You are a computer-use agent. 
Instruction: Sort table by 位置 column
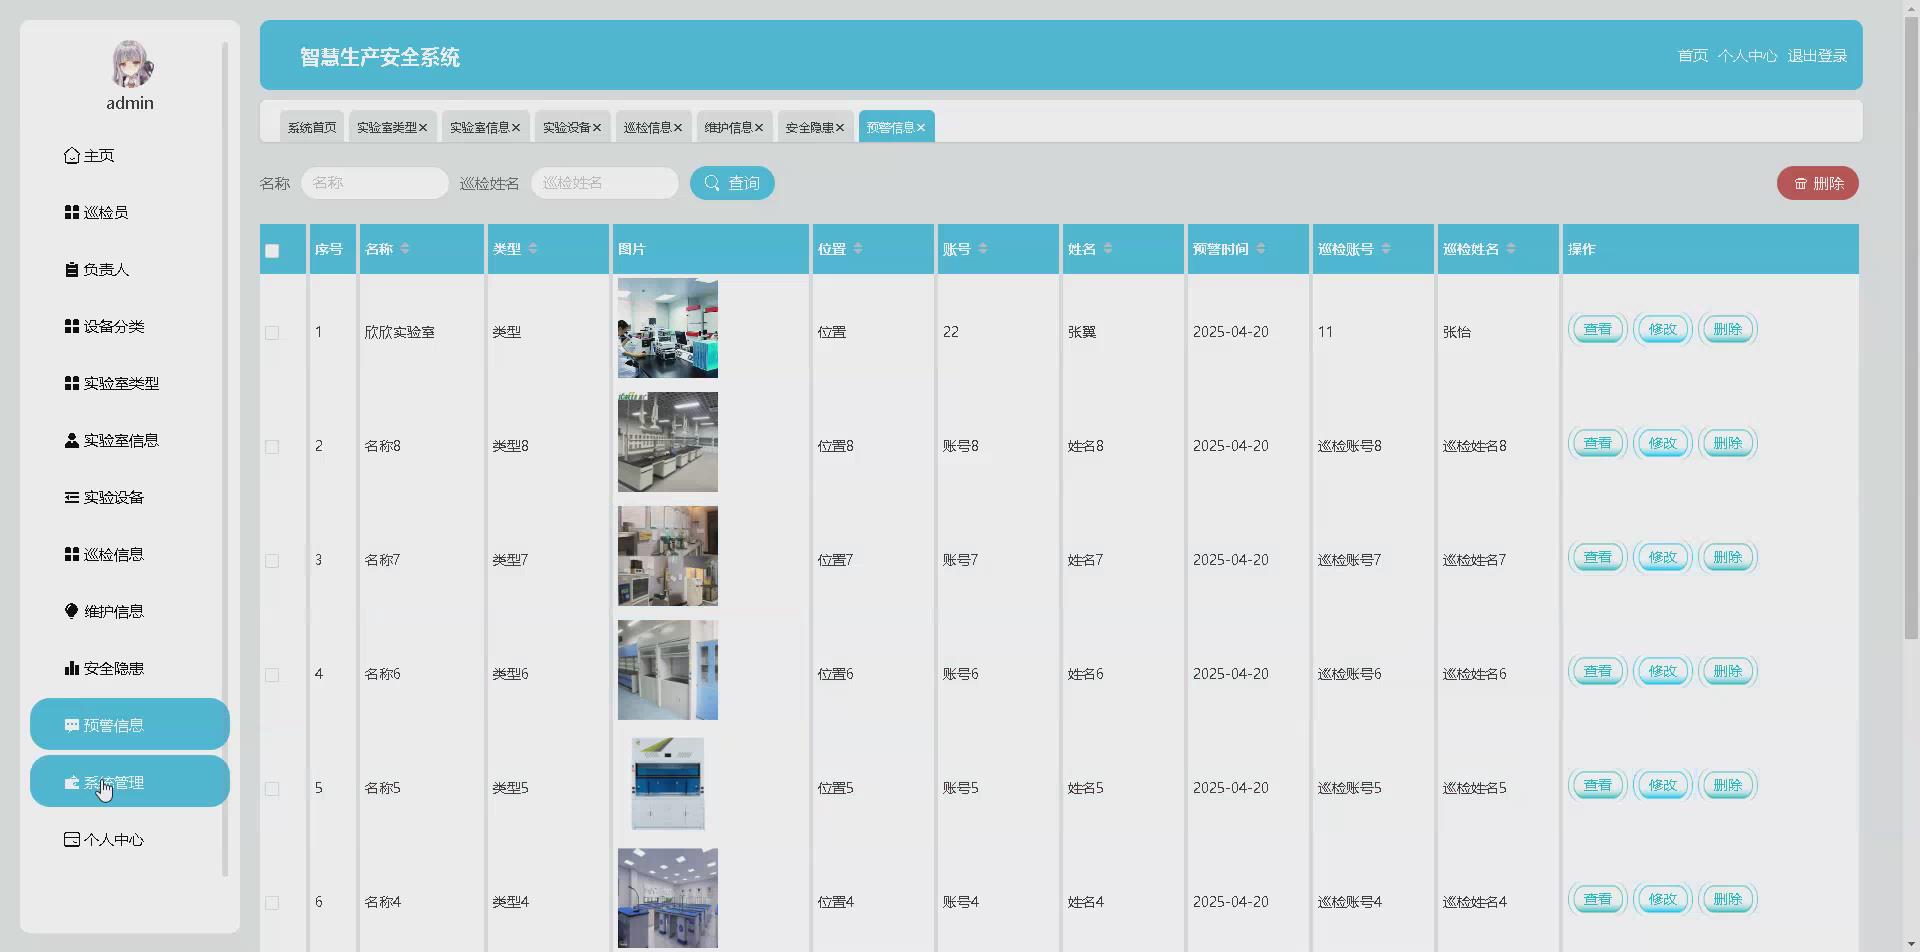pyautogui.click(x=858, y=249)
